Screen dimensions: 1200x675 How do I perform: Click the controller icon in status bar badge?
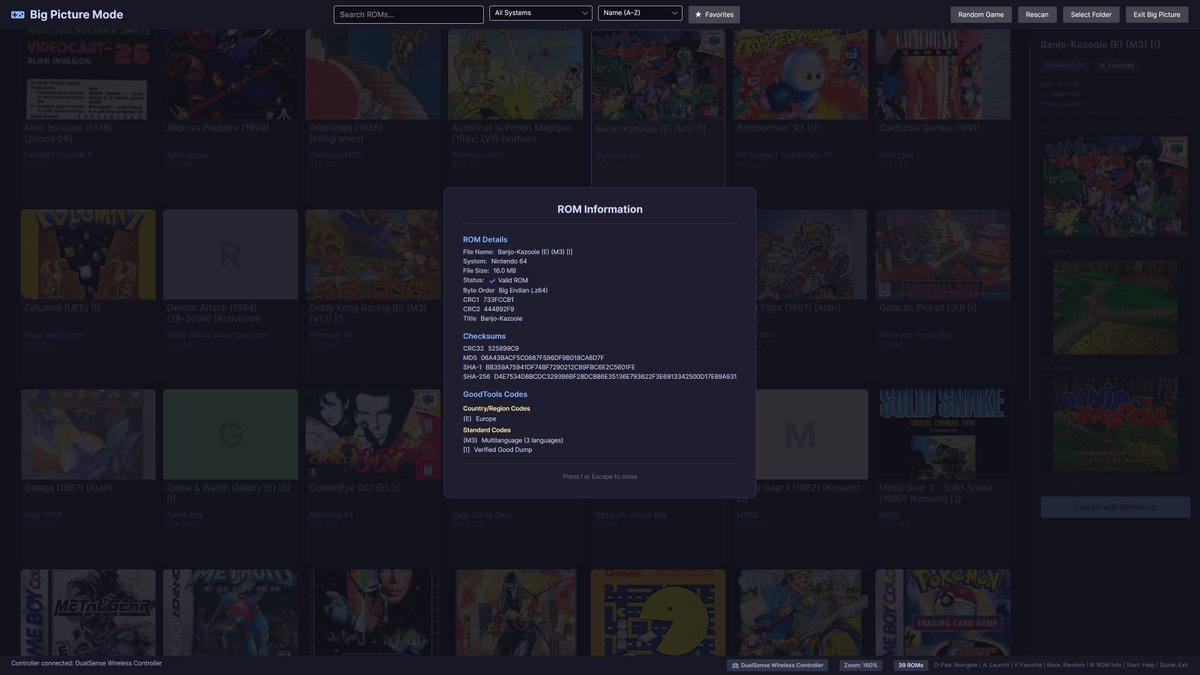736,665
